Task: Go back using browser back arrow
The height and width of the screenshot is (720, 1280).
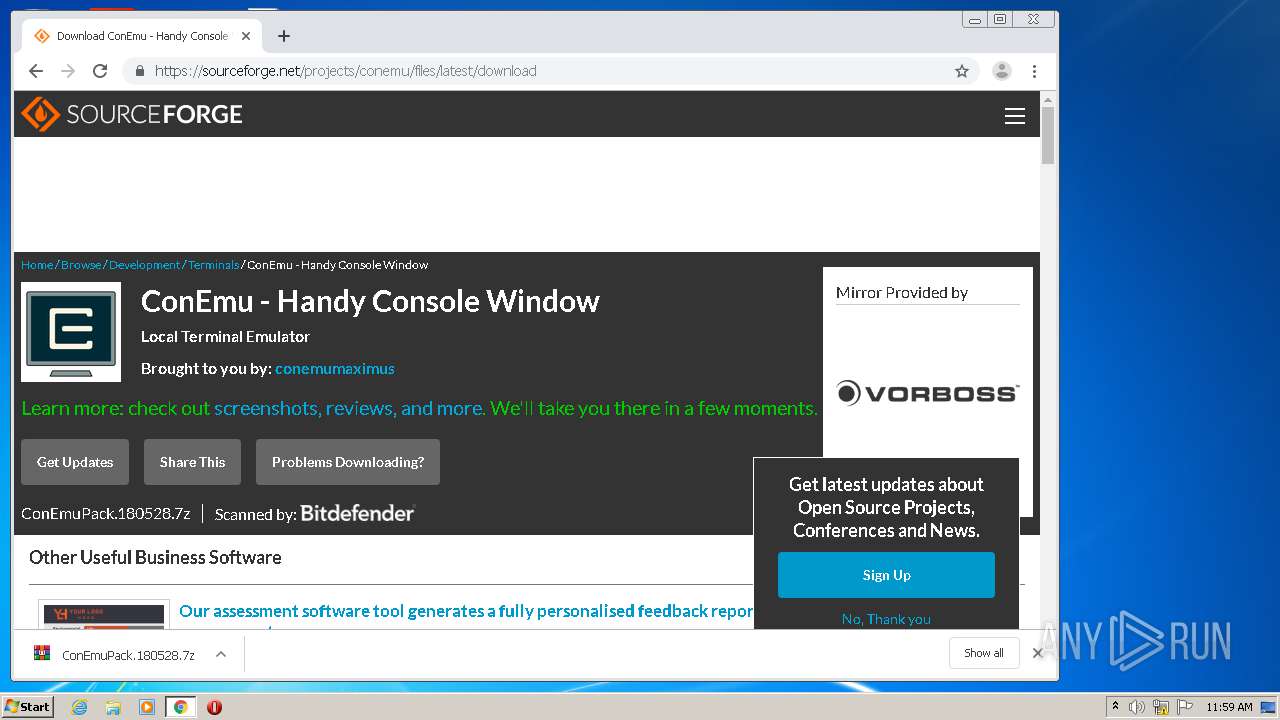Action: (36, 71)
